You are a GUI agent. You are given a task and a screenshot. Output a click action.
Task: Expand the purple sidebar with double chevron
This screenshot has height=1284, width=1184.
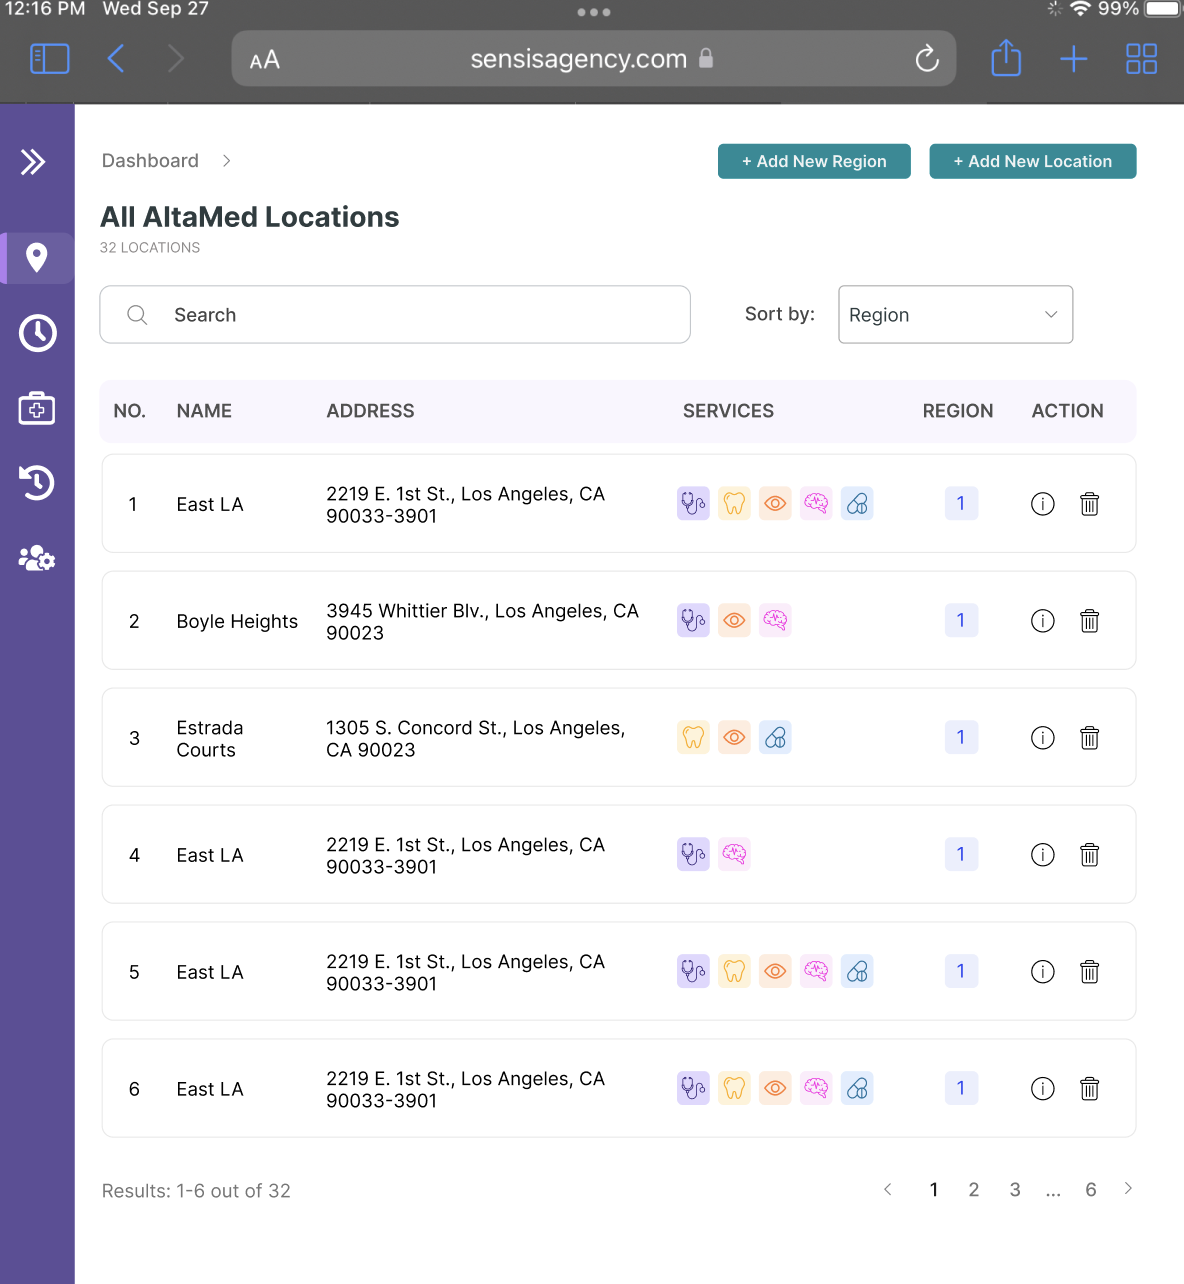click(33, 162)
